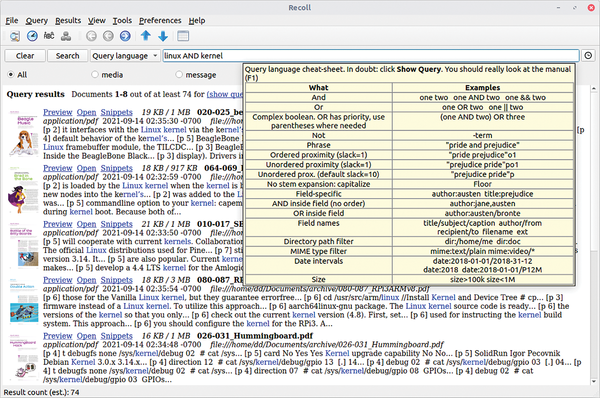Open the Help menu
This screenshot has height=398, width=600.
tap(197, 21)
